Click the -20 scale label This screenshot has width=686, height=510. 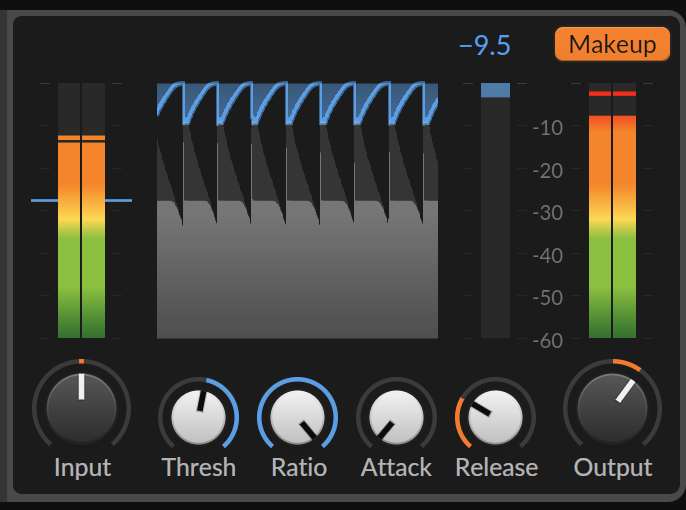pyautogui.click(x=548, y=171)
